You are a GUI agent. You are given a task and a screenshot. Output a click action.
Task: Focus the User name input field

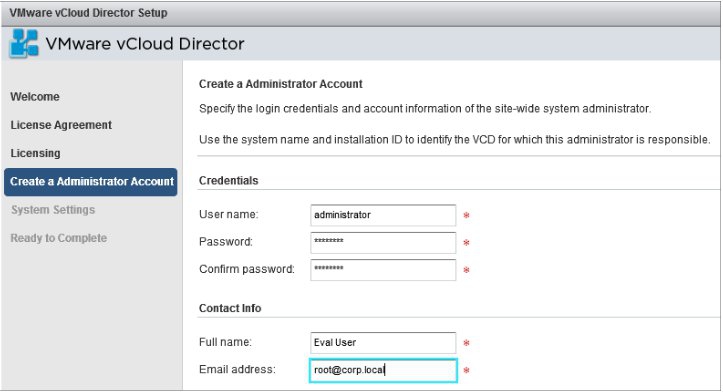[383, 215]
